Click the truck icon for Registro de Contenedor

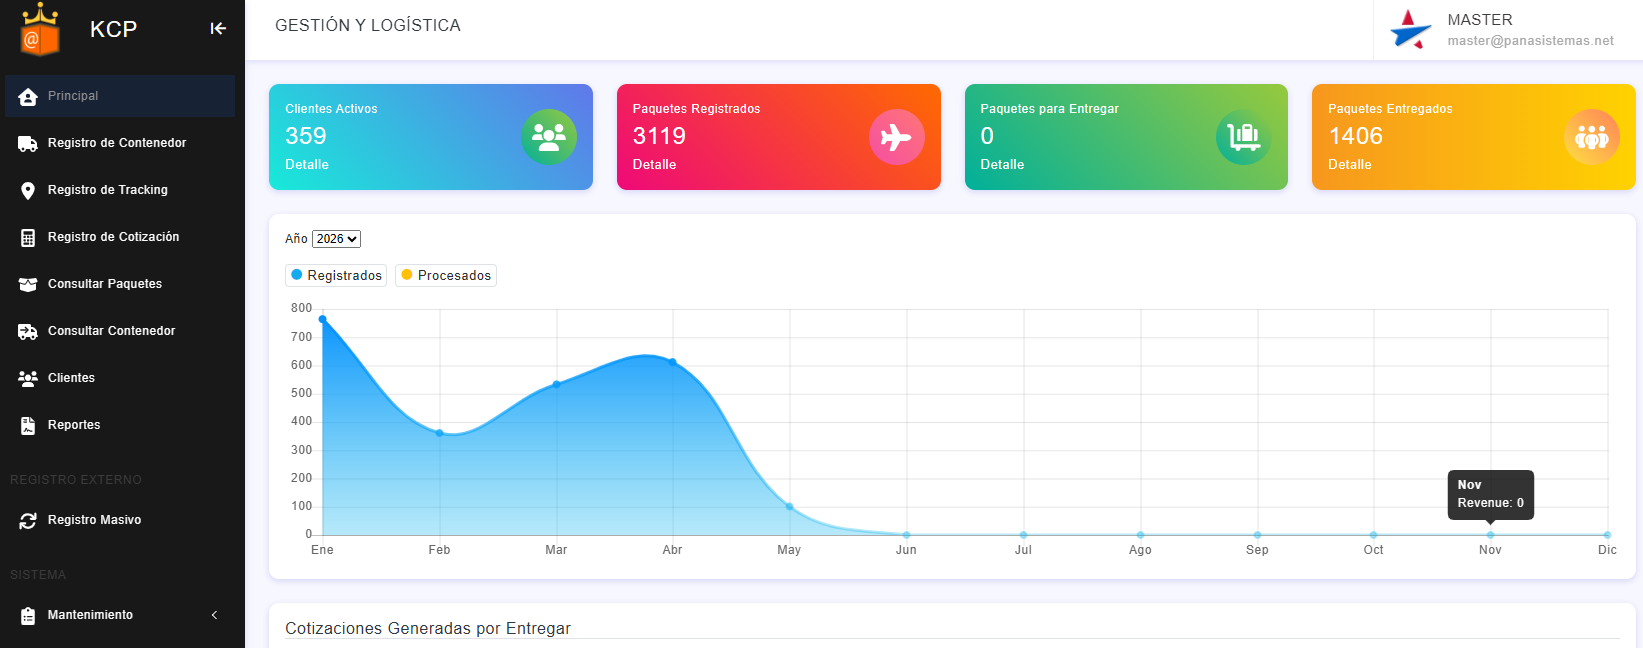[x=28, y=143]
